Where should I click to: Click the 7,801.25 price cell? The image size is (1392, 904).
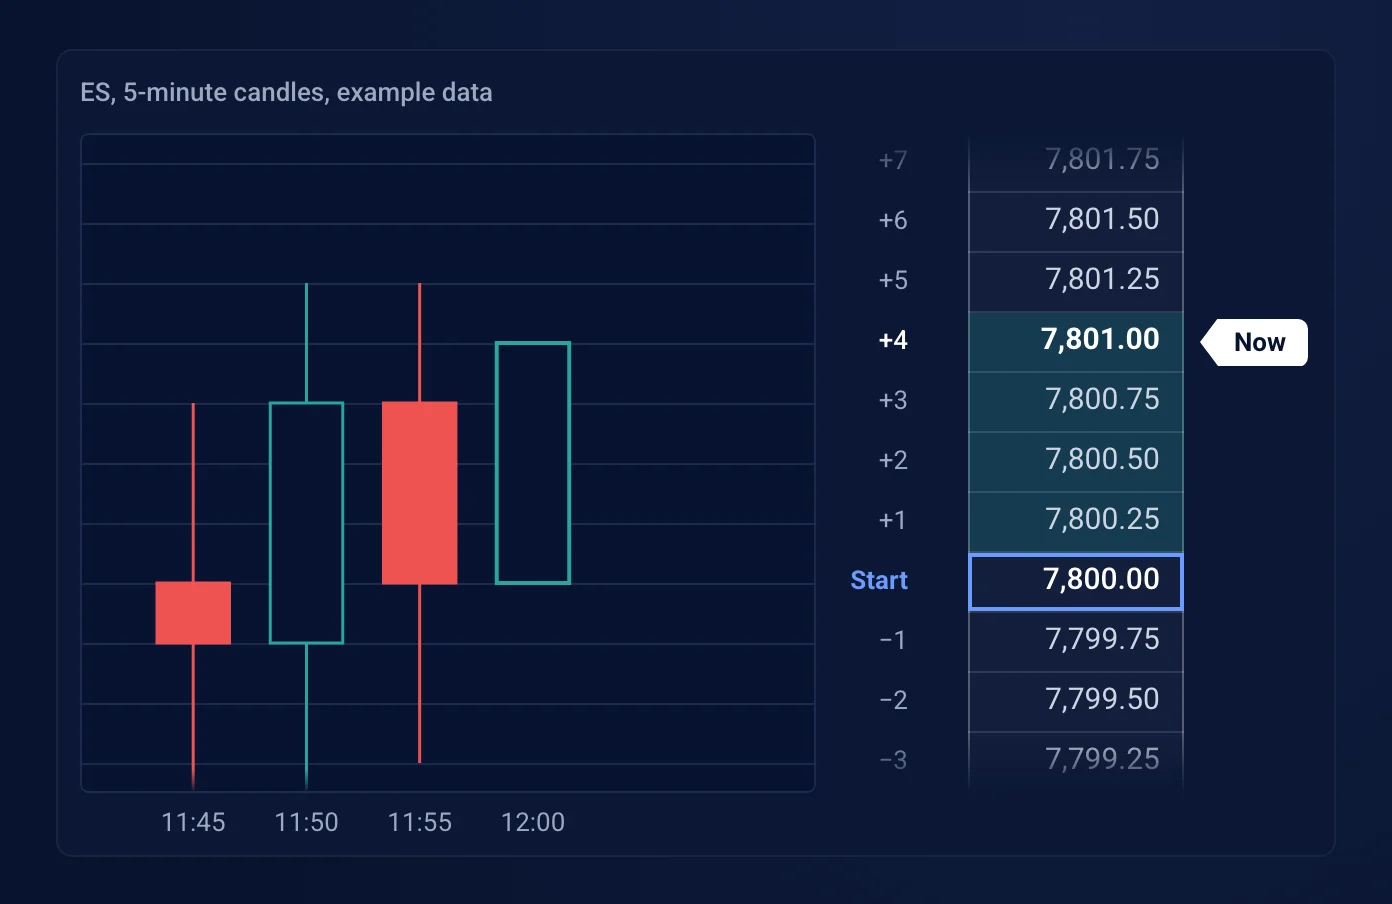1076,281
